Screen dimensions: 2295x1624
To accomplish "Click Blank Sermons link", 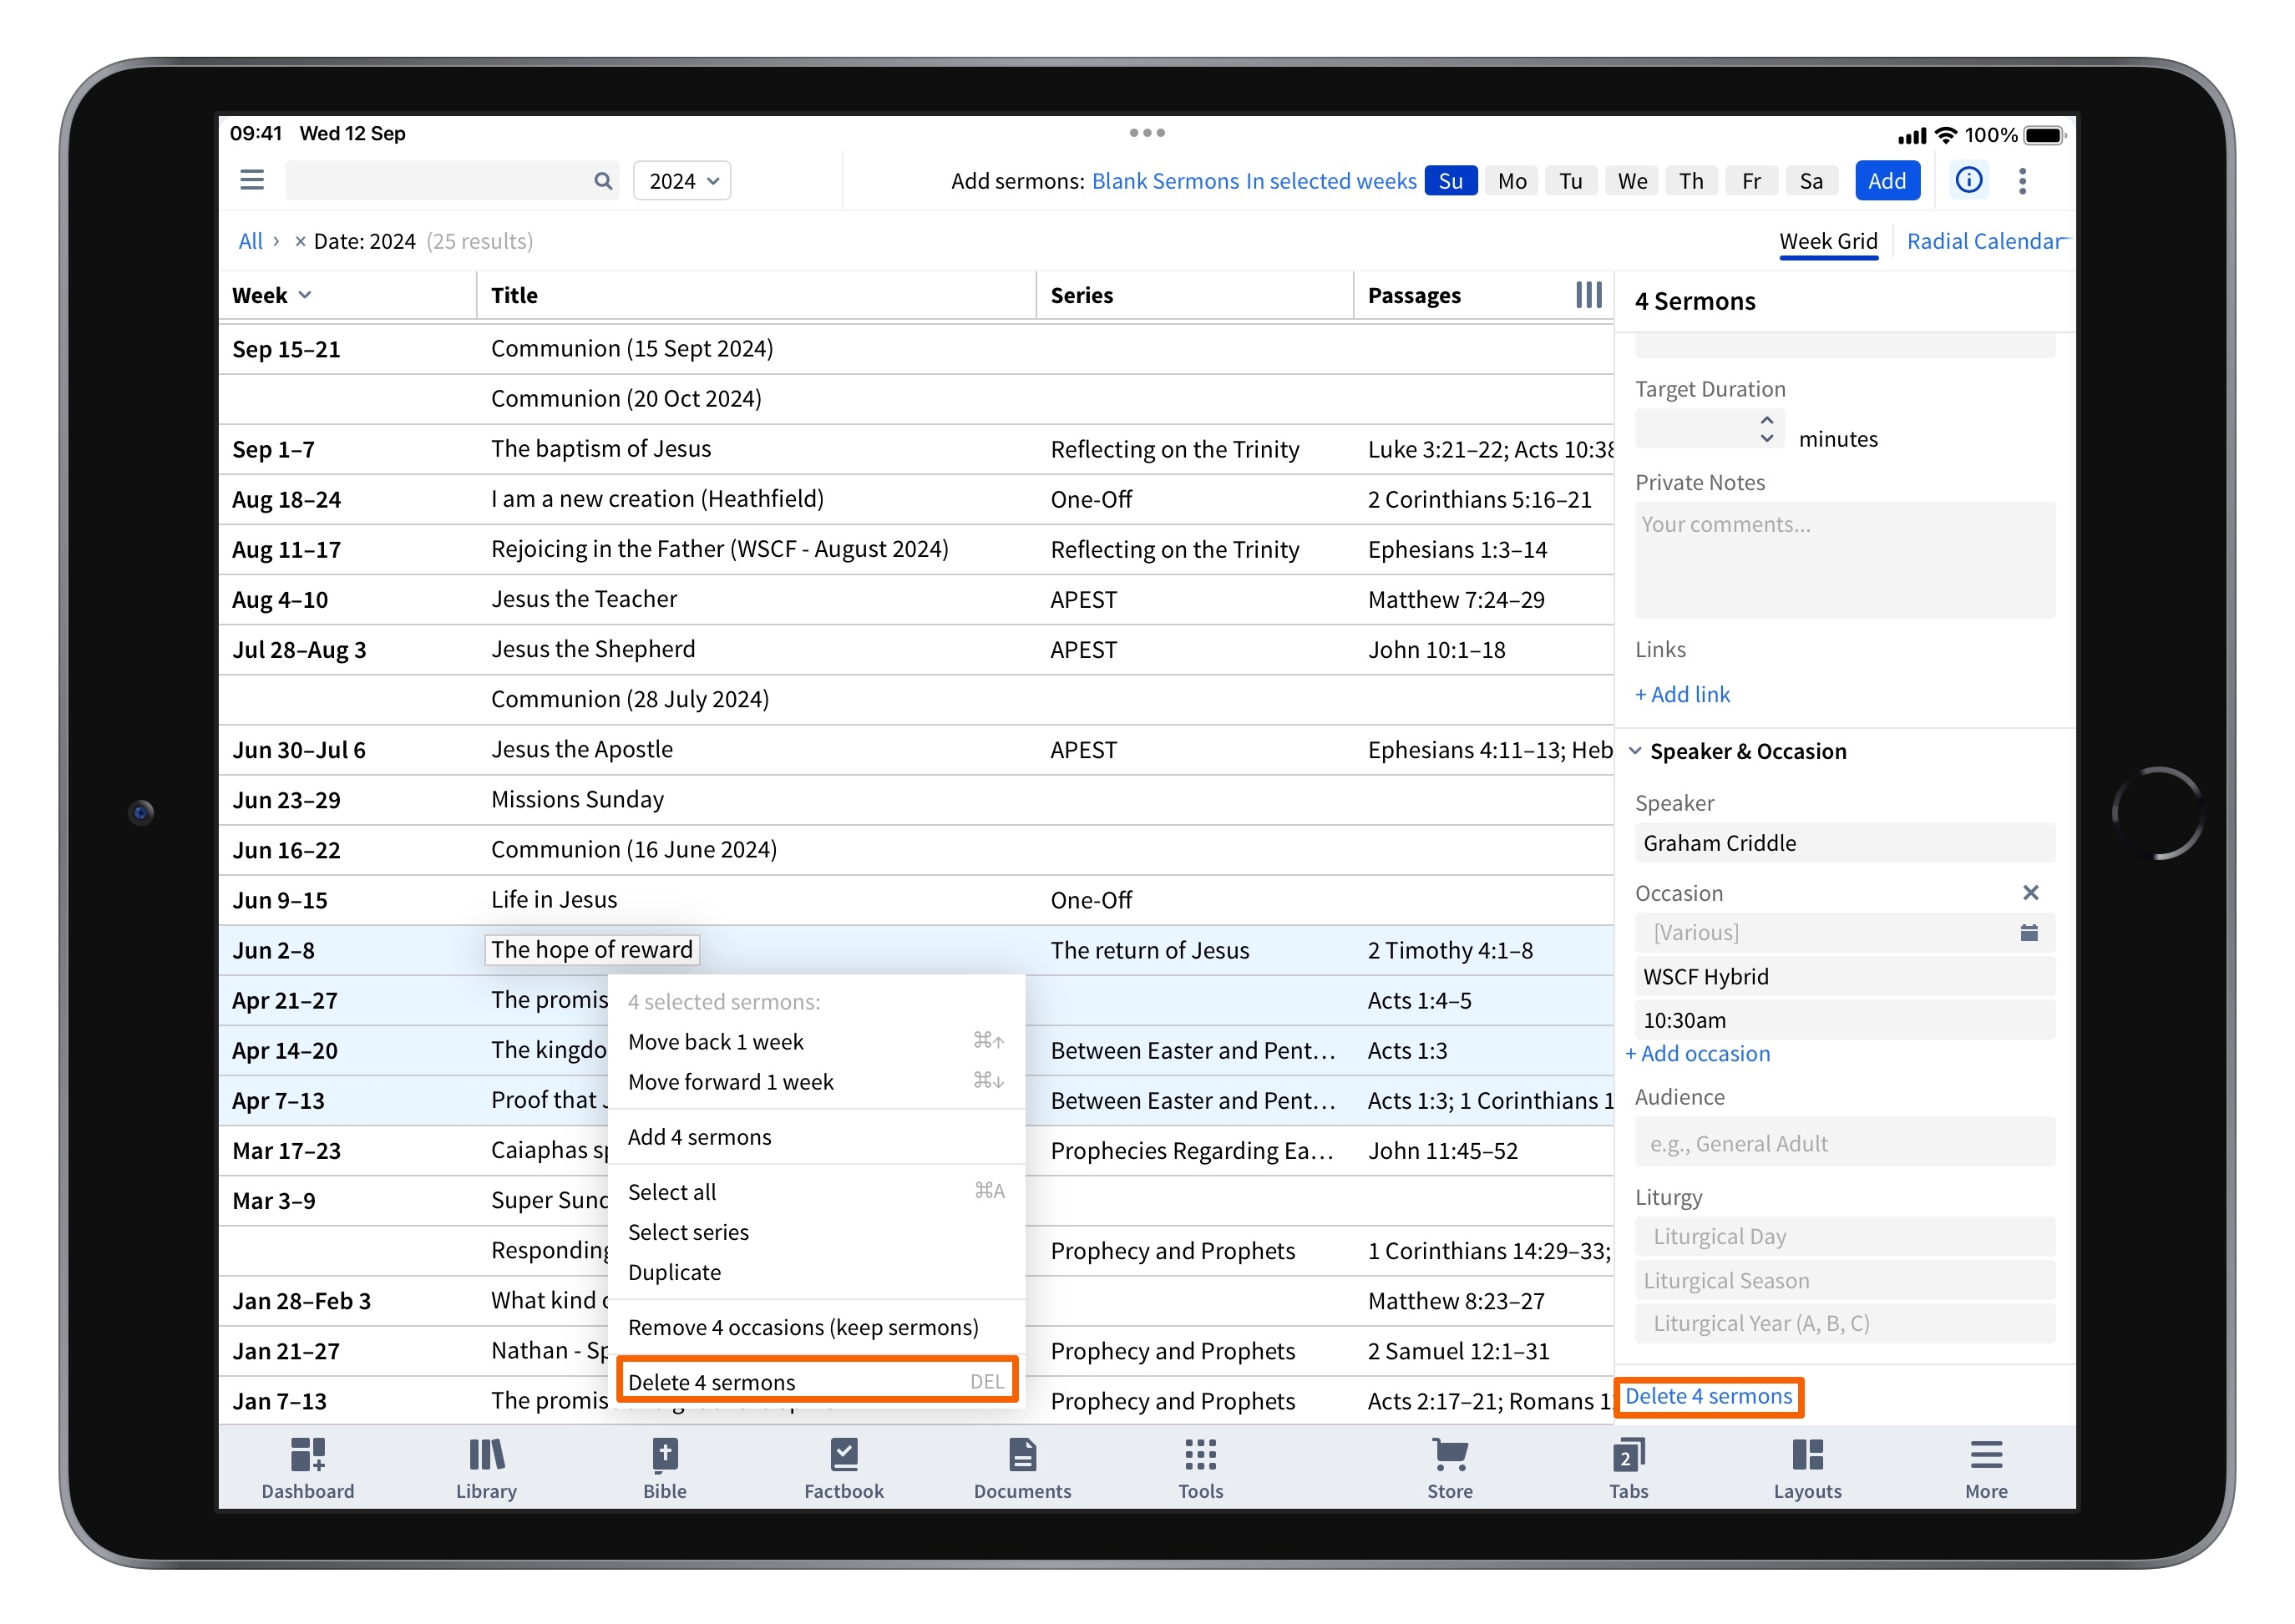I will click(x=1165, y=181).
